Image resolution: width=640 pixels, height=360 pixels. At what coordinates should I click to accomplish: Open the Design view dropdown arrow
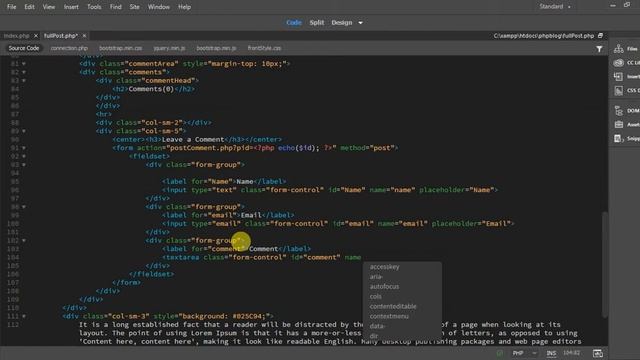pyautogui.click(x=360, y=23)
